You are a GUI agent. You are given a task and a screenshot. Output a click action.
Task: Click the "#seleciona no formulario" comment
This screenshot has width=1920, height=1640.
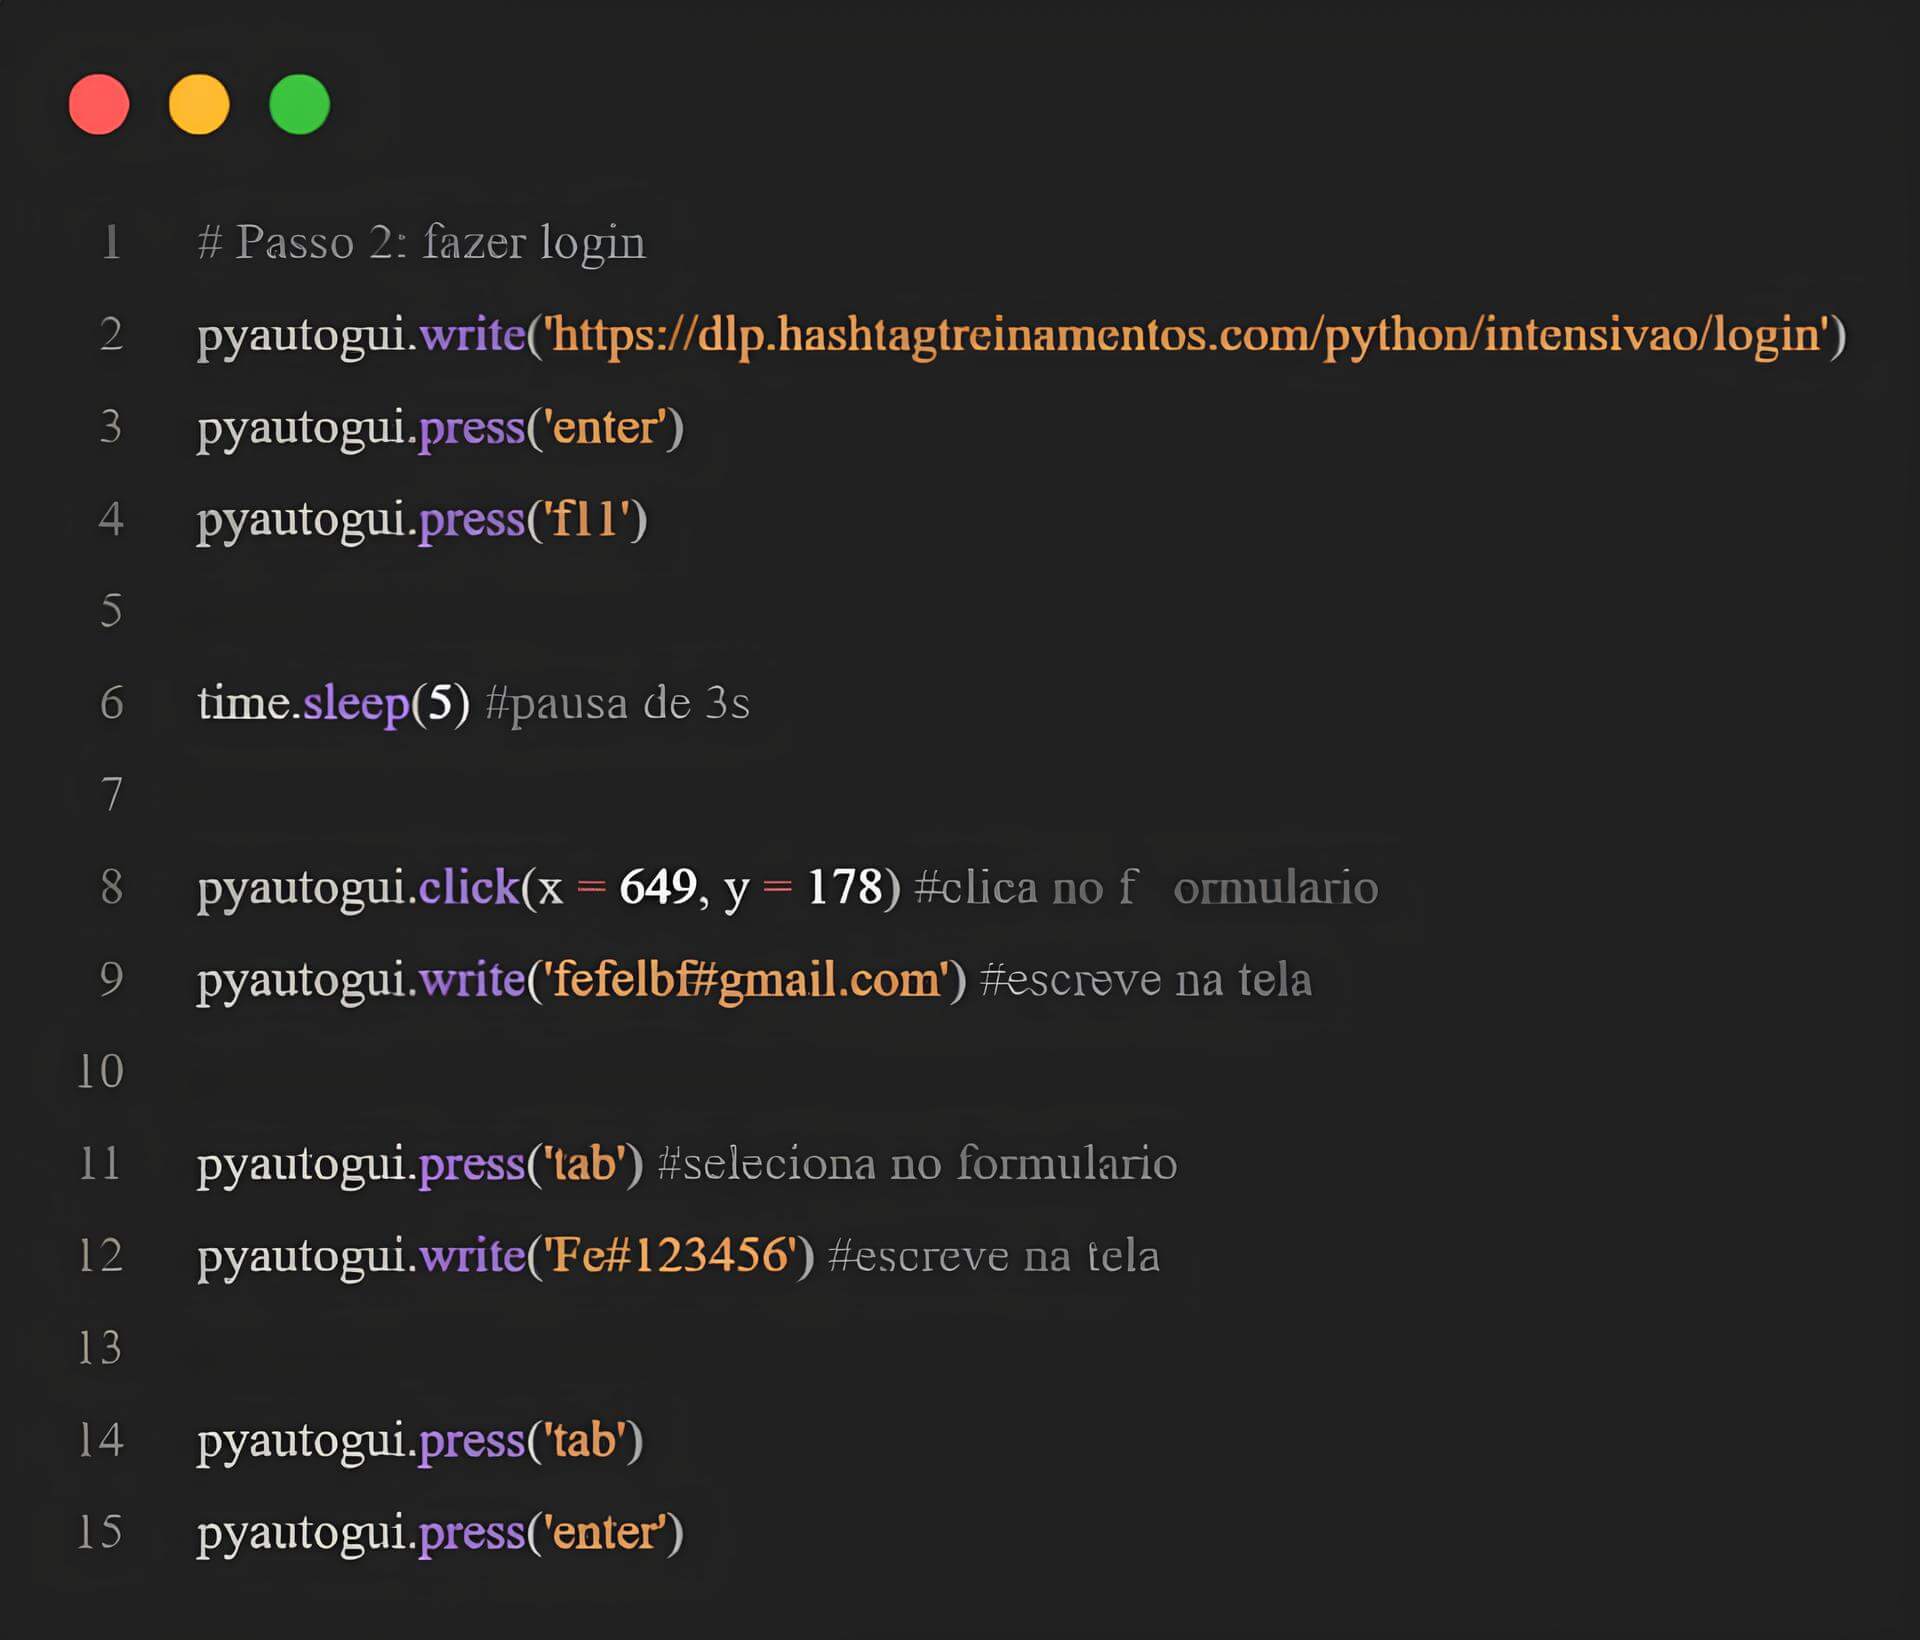pos(917,1164)
